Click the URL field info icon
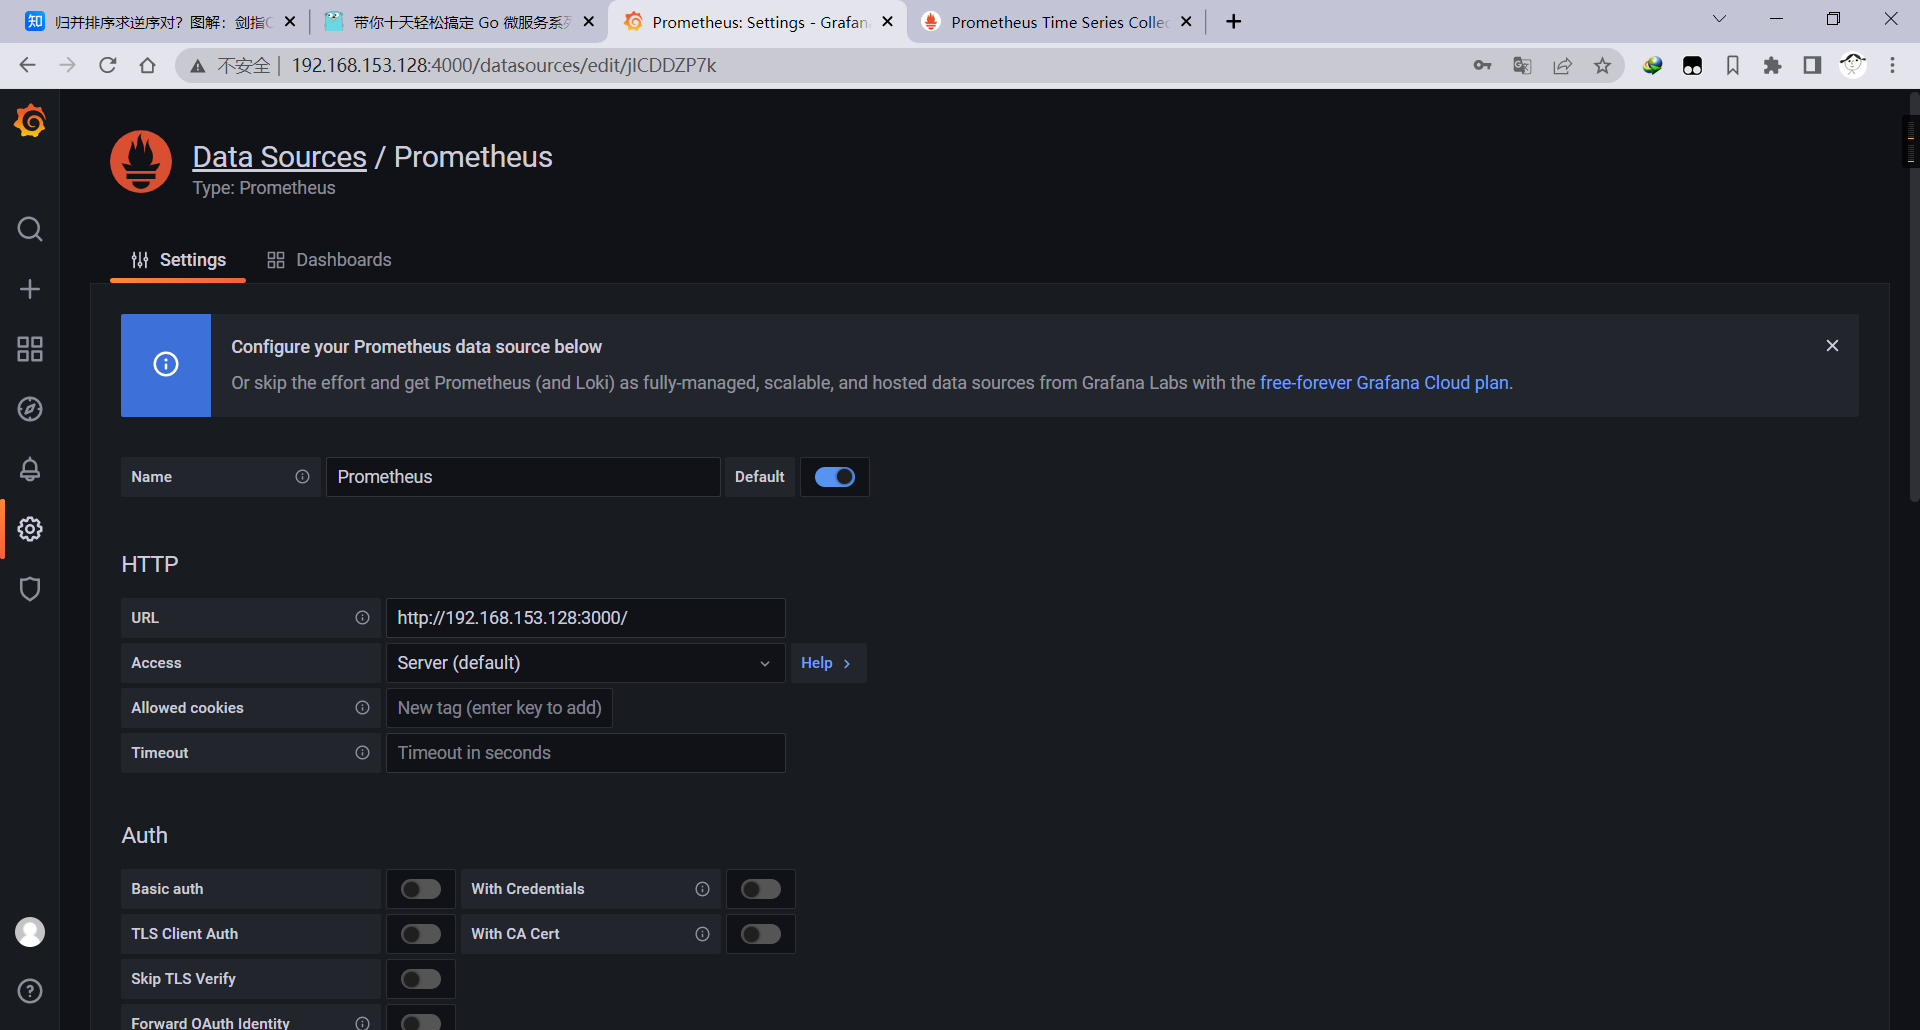This screenshot has width=1920, height=1030. tap(362, 618)
